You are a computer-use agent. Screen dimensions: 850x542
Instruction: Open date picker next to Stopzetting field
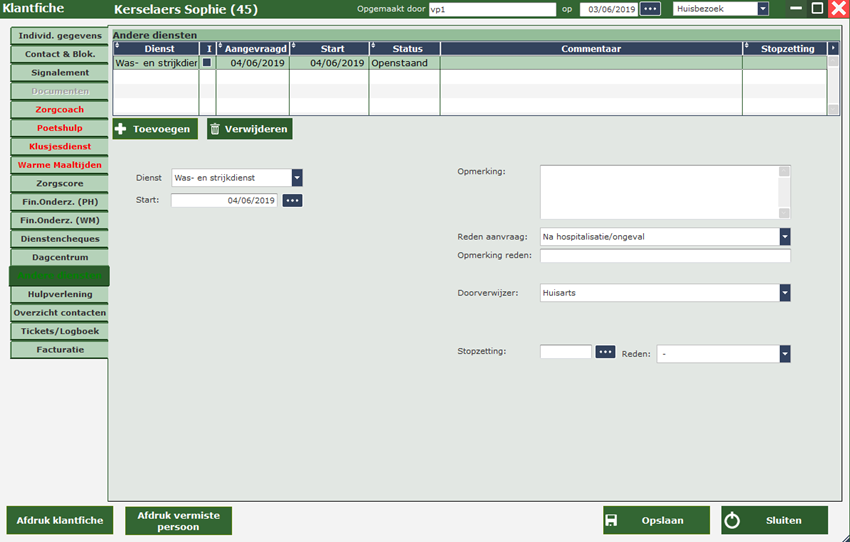(x=605, y=352)
